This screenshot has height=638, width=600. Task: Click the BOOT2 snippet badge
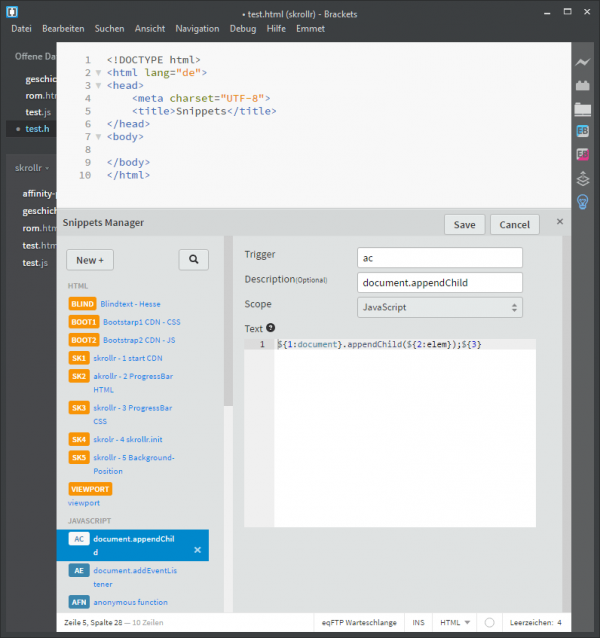pos(84,340)
